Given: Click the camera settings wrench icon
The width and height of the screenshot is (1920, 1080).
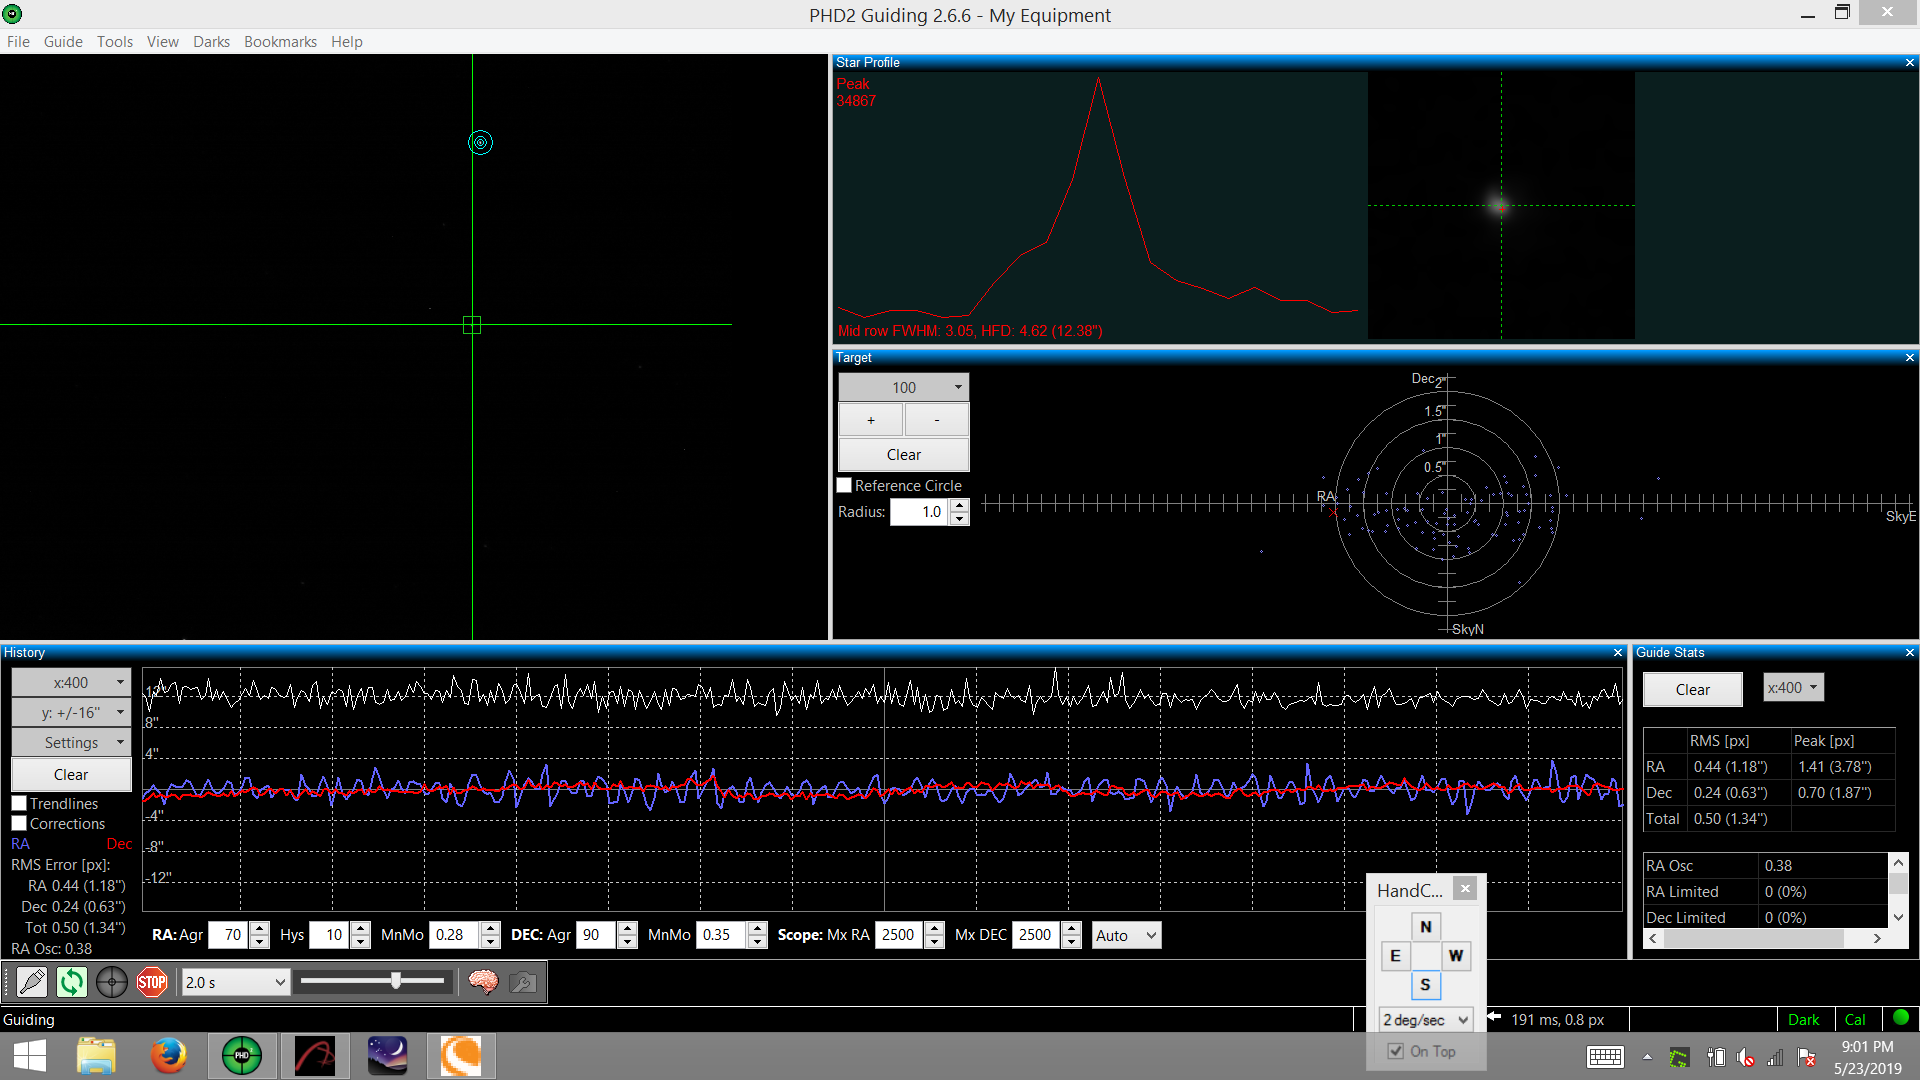Looking at the screenshot, I should coord(522,982).
